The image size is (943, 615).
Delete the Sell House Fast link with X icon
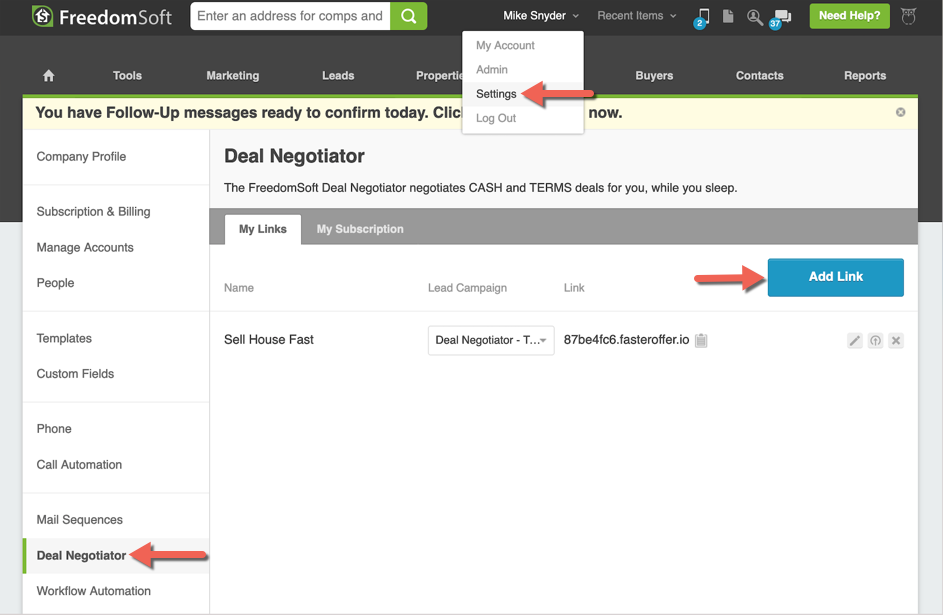[x=896, y=341]
